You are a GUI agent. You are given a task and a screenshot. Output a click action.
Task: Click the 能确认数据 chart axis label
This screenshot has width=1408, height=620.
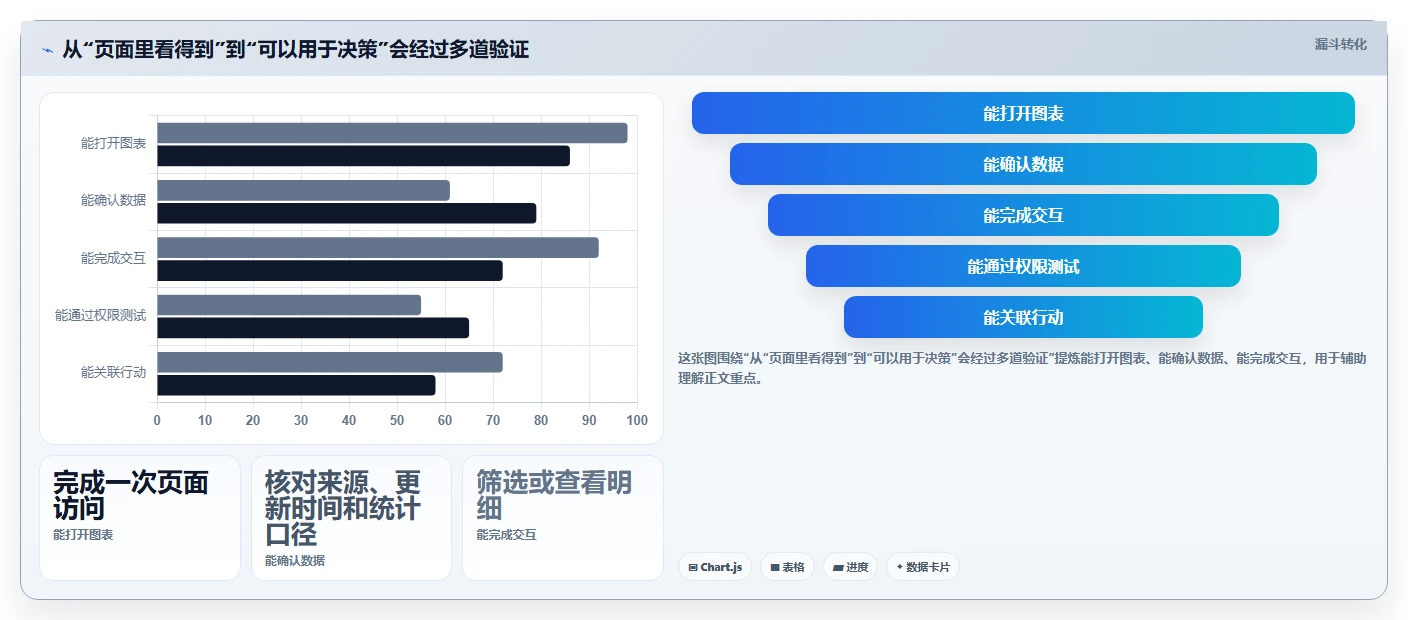(113, 201)
